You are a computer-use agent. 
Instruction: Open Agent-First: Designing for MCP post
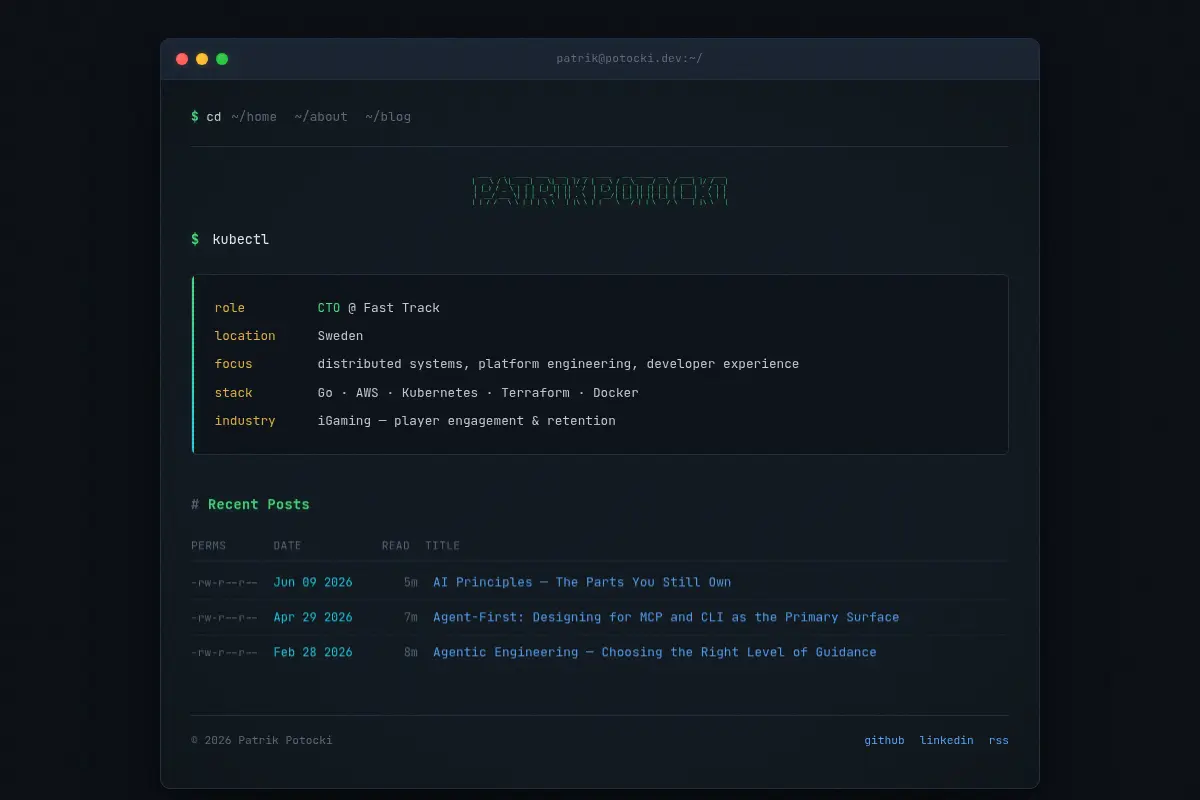666,617
